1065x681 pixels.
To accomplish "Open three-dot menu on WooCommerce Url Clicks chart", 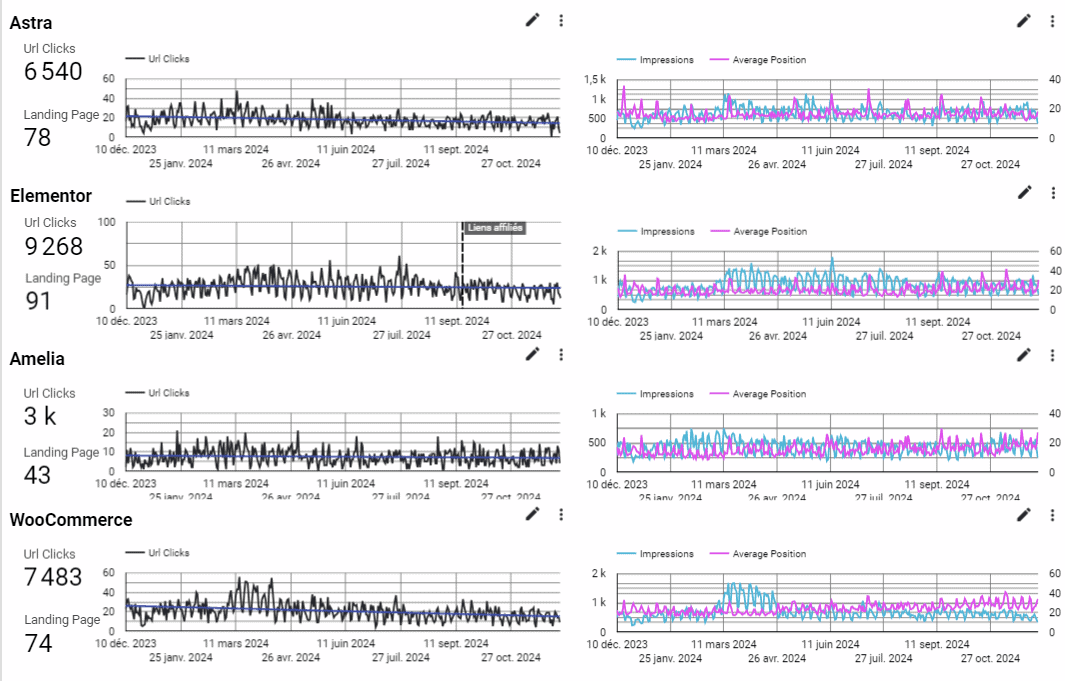I will (x=561, y=514).
